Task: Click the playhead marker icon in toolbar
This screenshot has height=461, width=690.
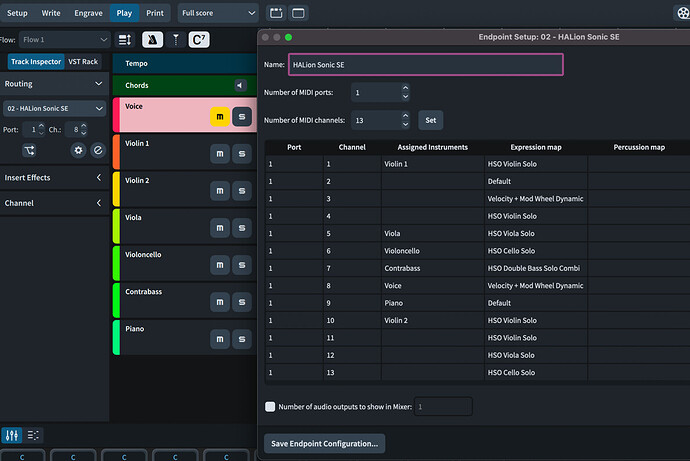Action: [x=176, y=40]
